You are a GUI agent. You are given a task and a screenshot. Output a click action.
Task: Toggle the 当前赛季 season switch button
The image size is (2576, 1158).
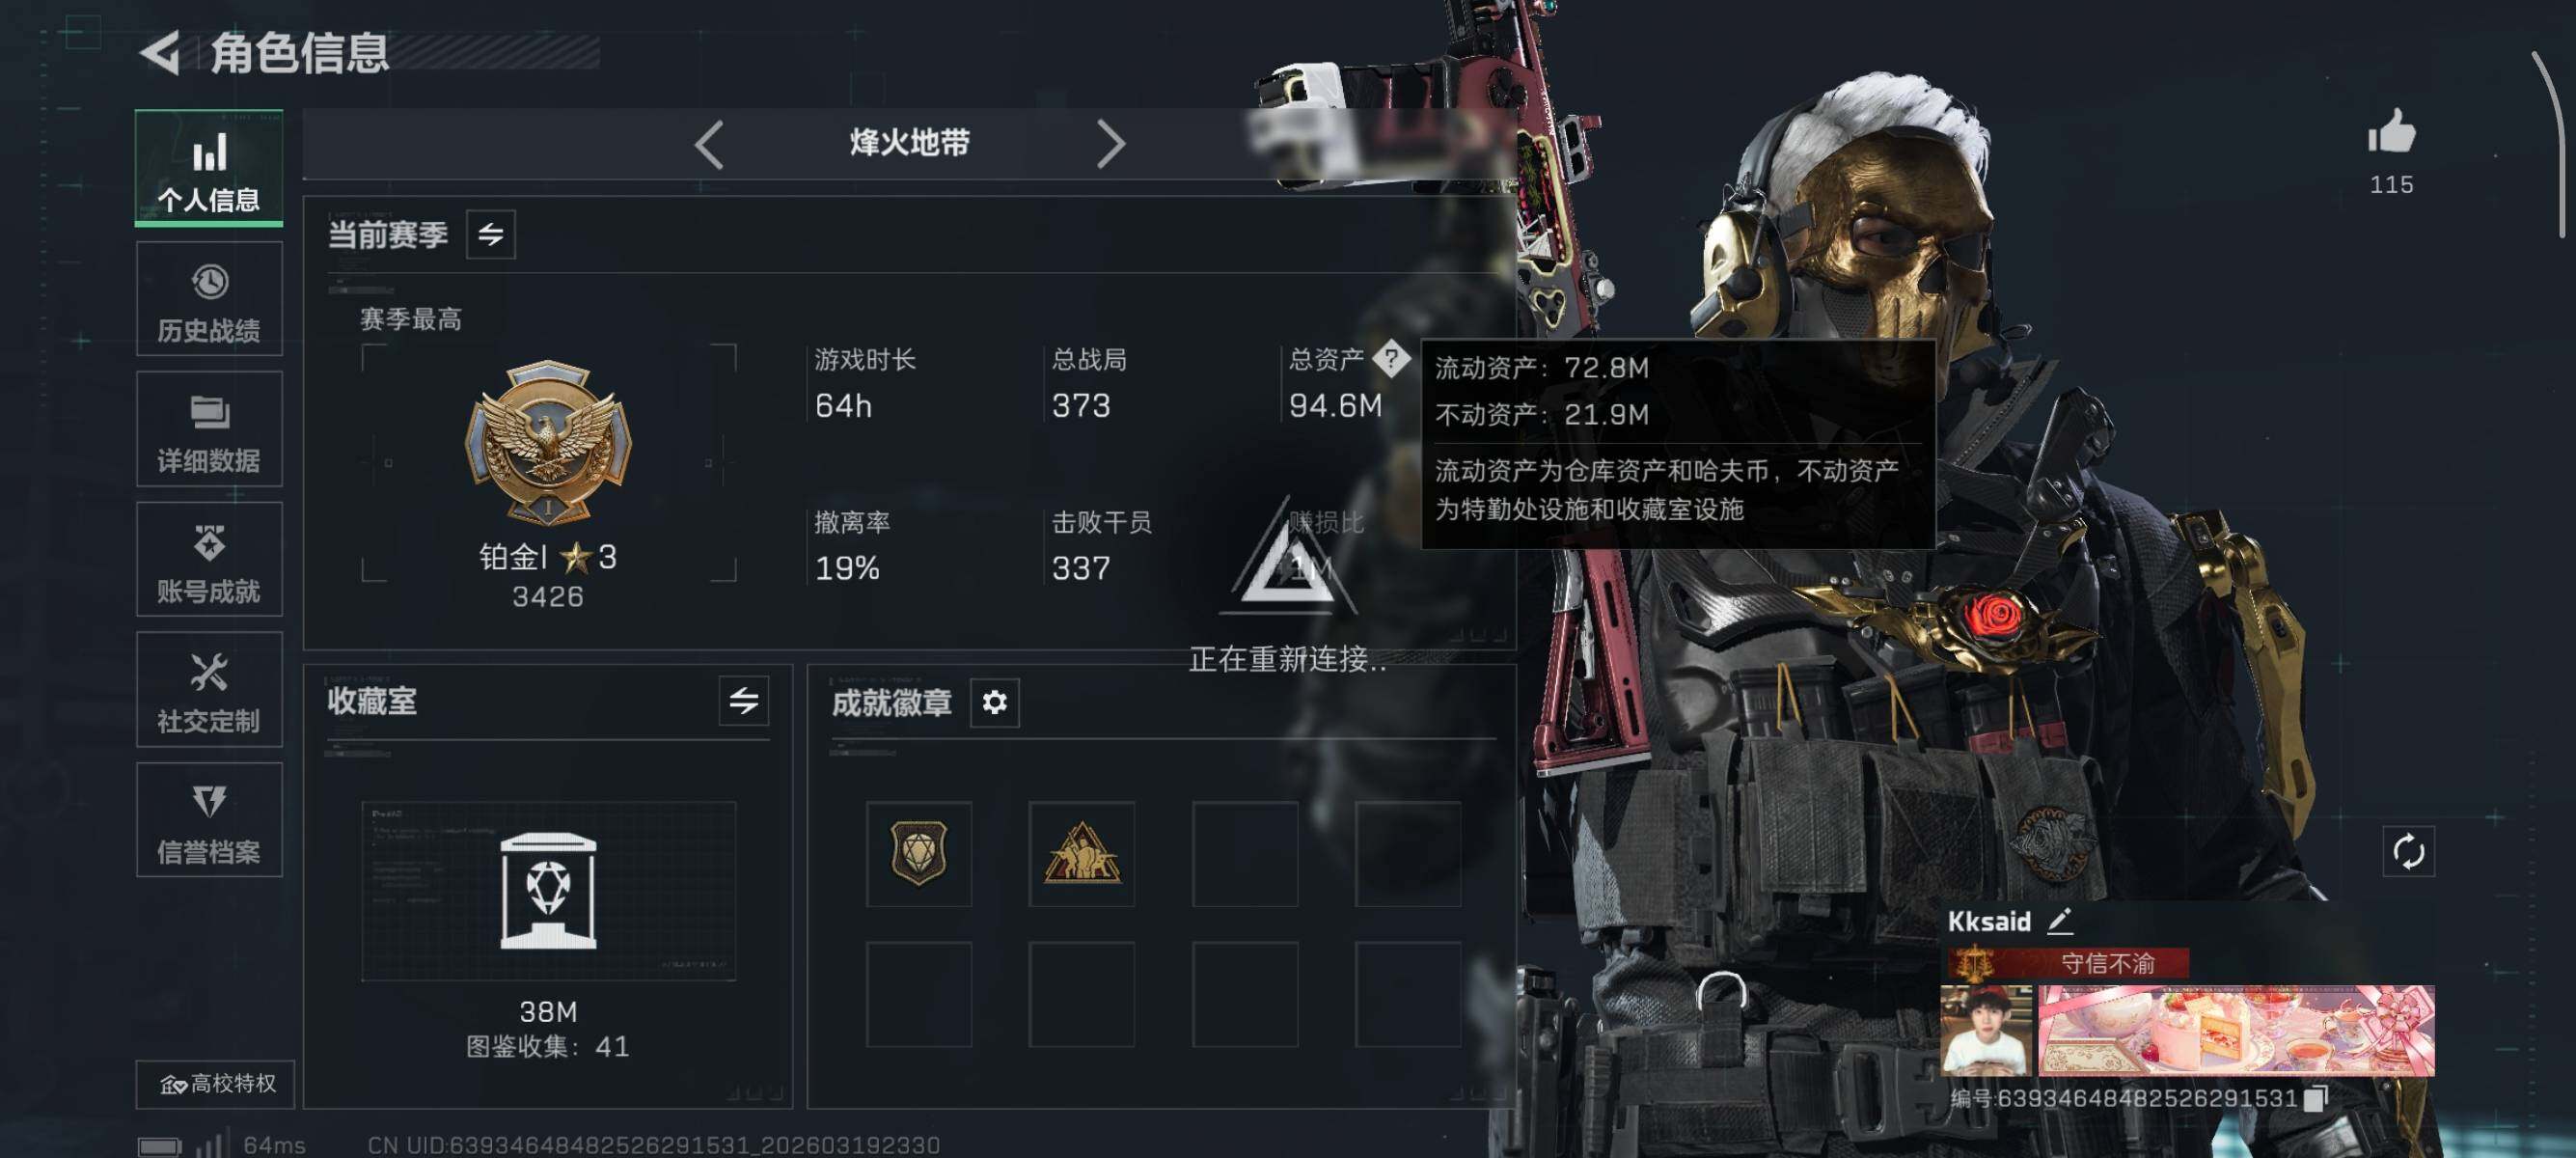[x=490, y=234]
